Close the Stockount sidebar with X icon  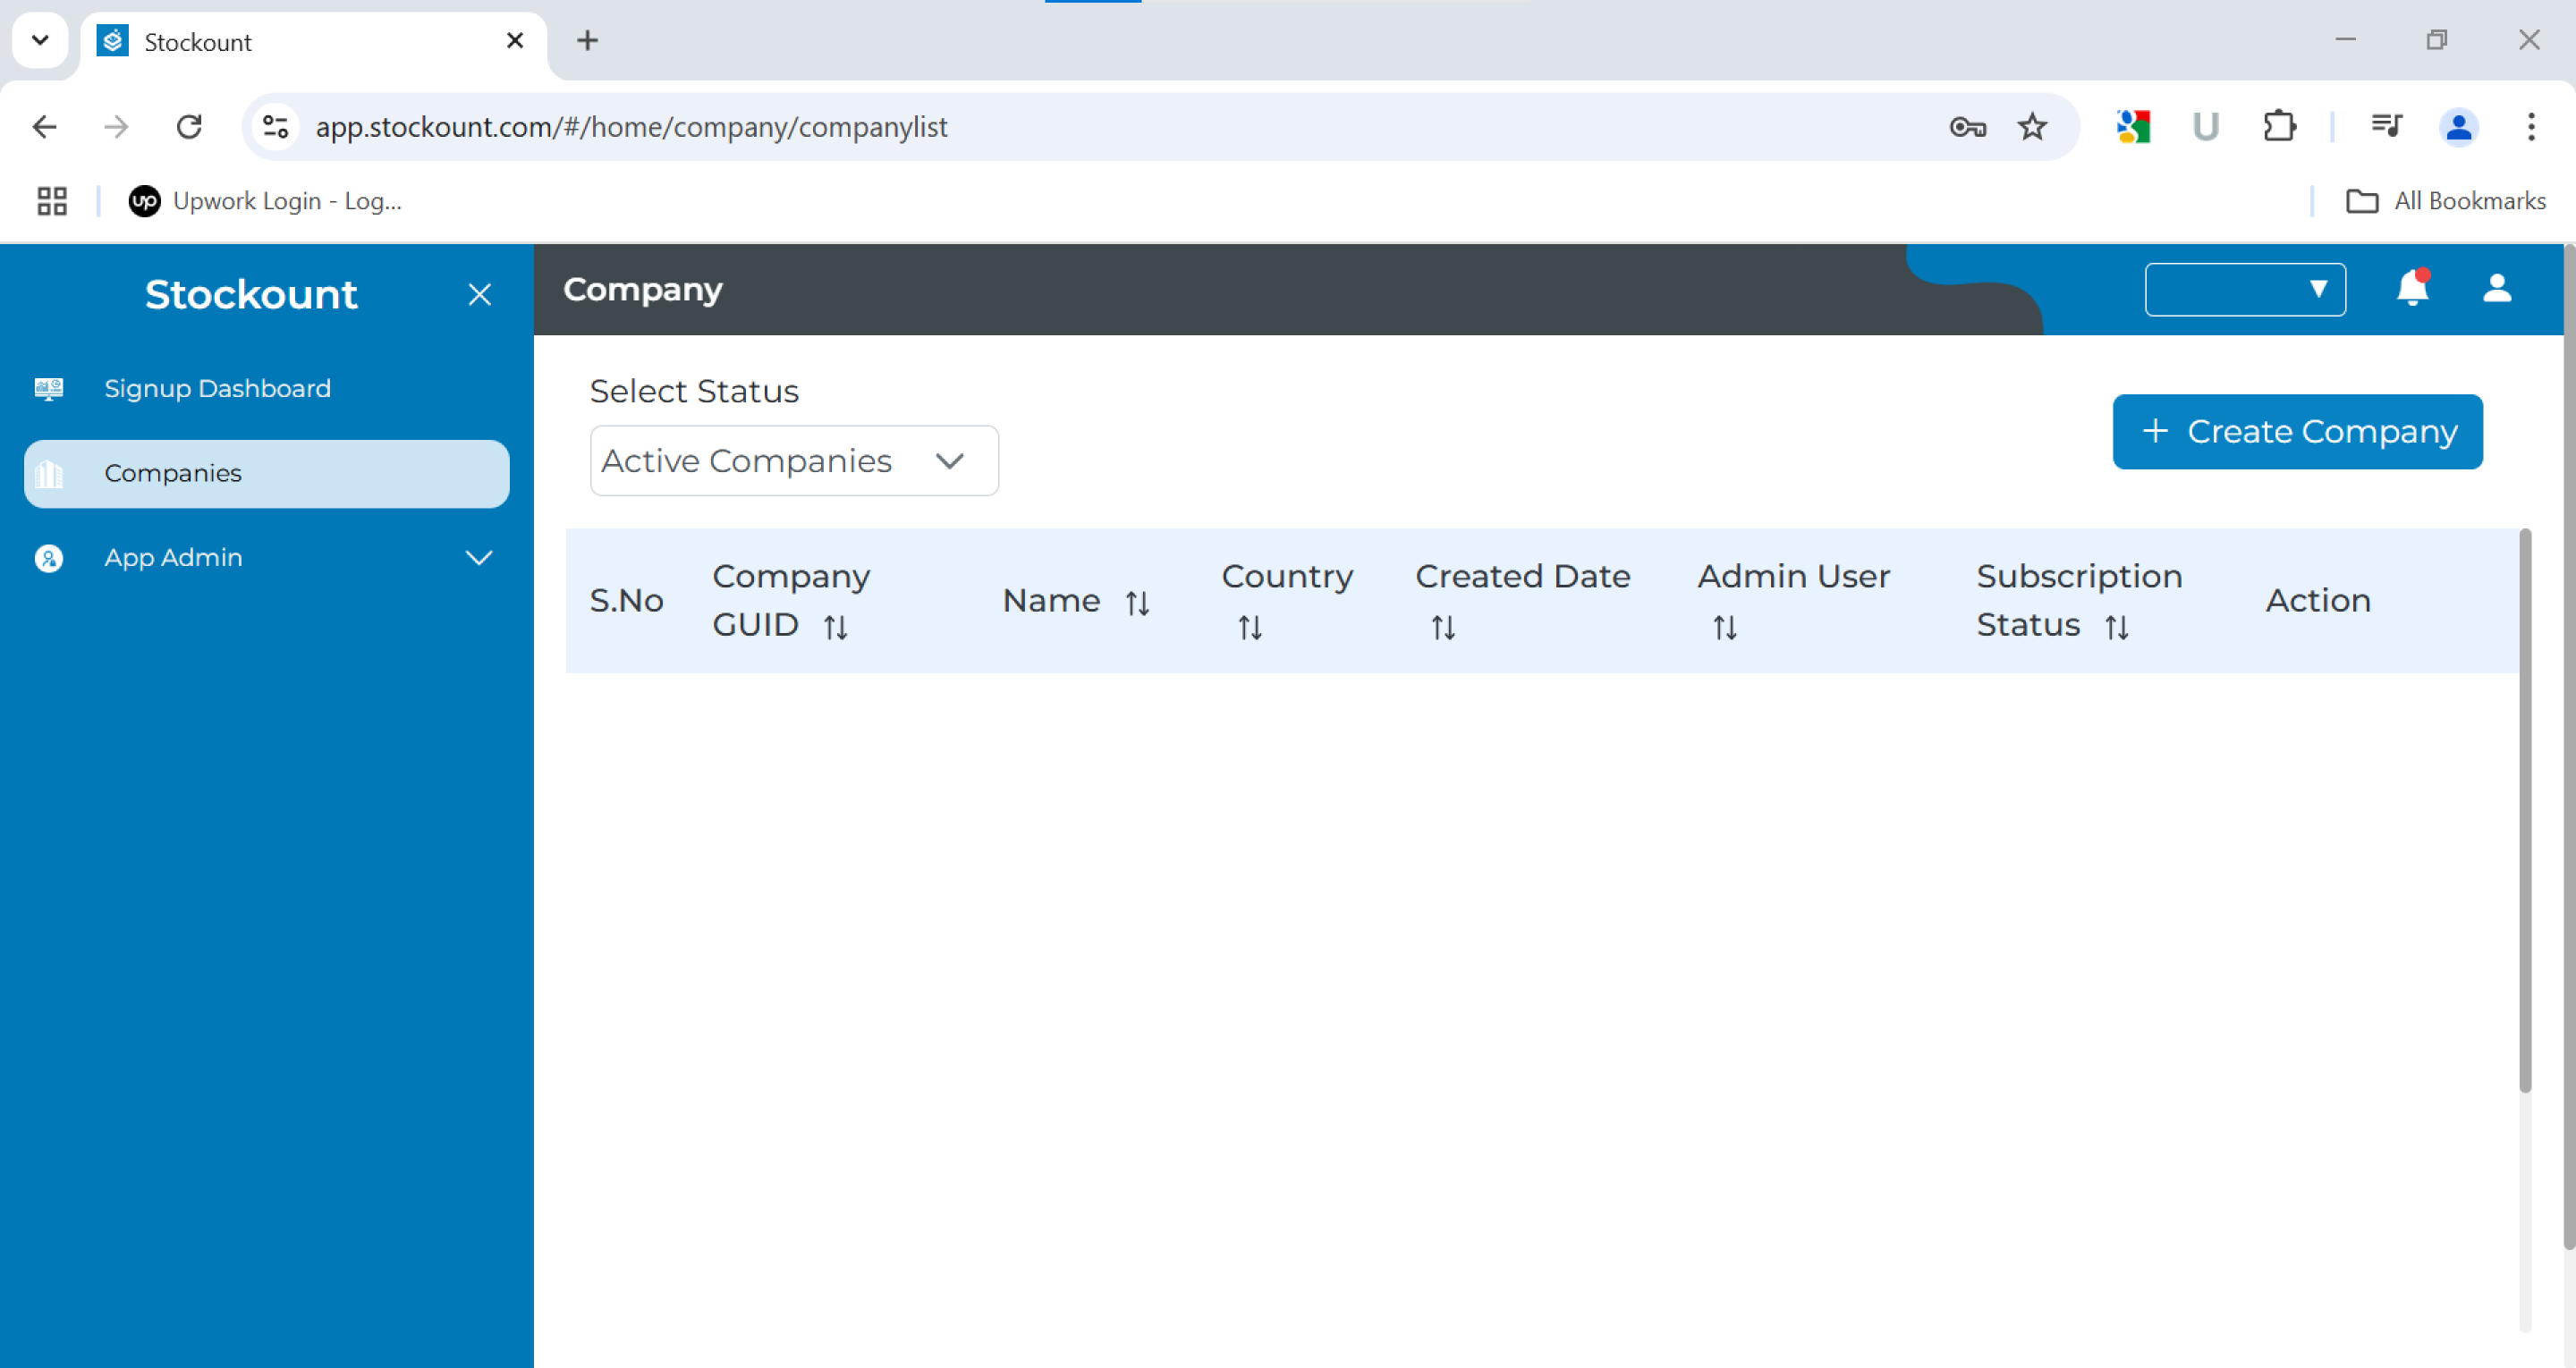pyautogui.click(x=479, y=294)
